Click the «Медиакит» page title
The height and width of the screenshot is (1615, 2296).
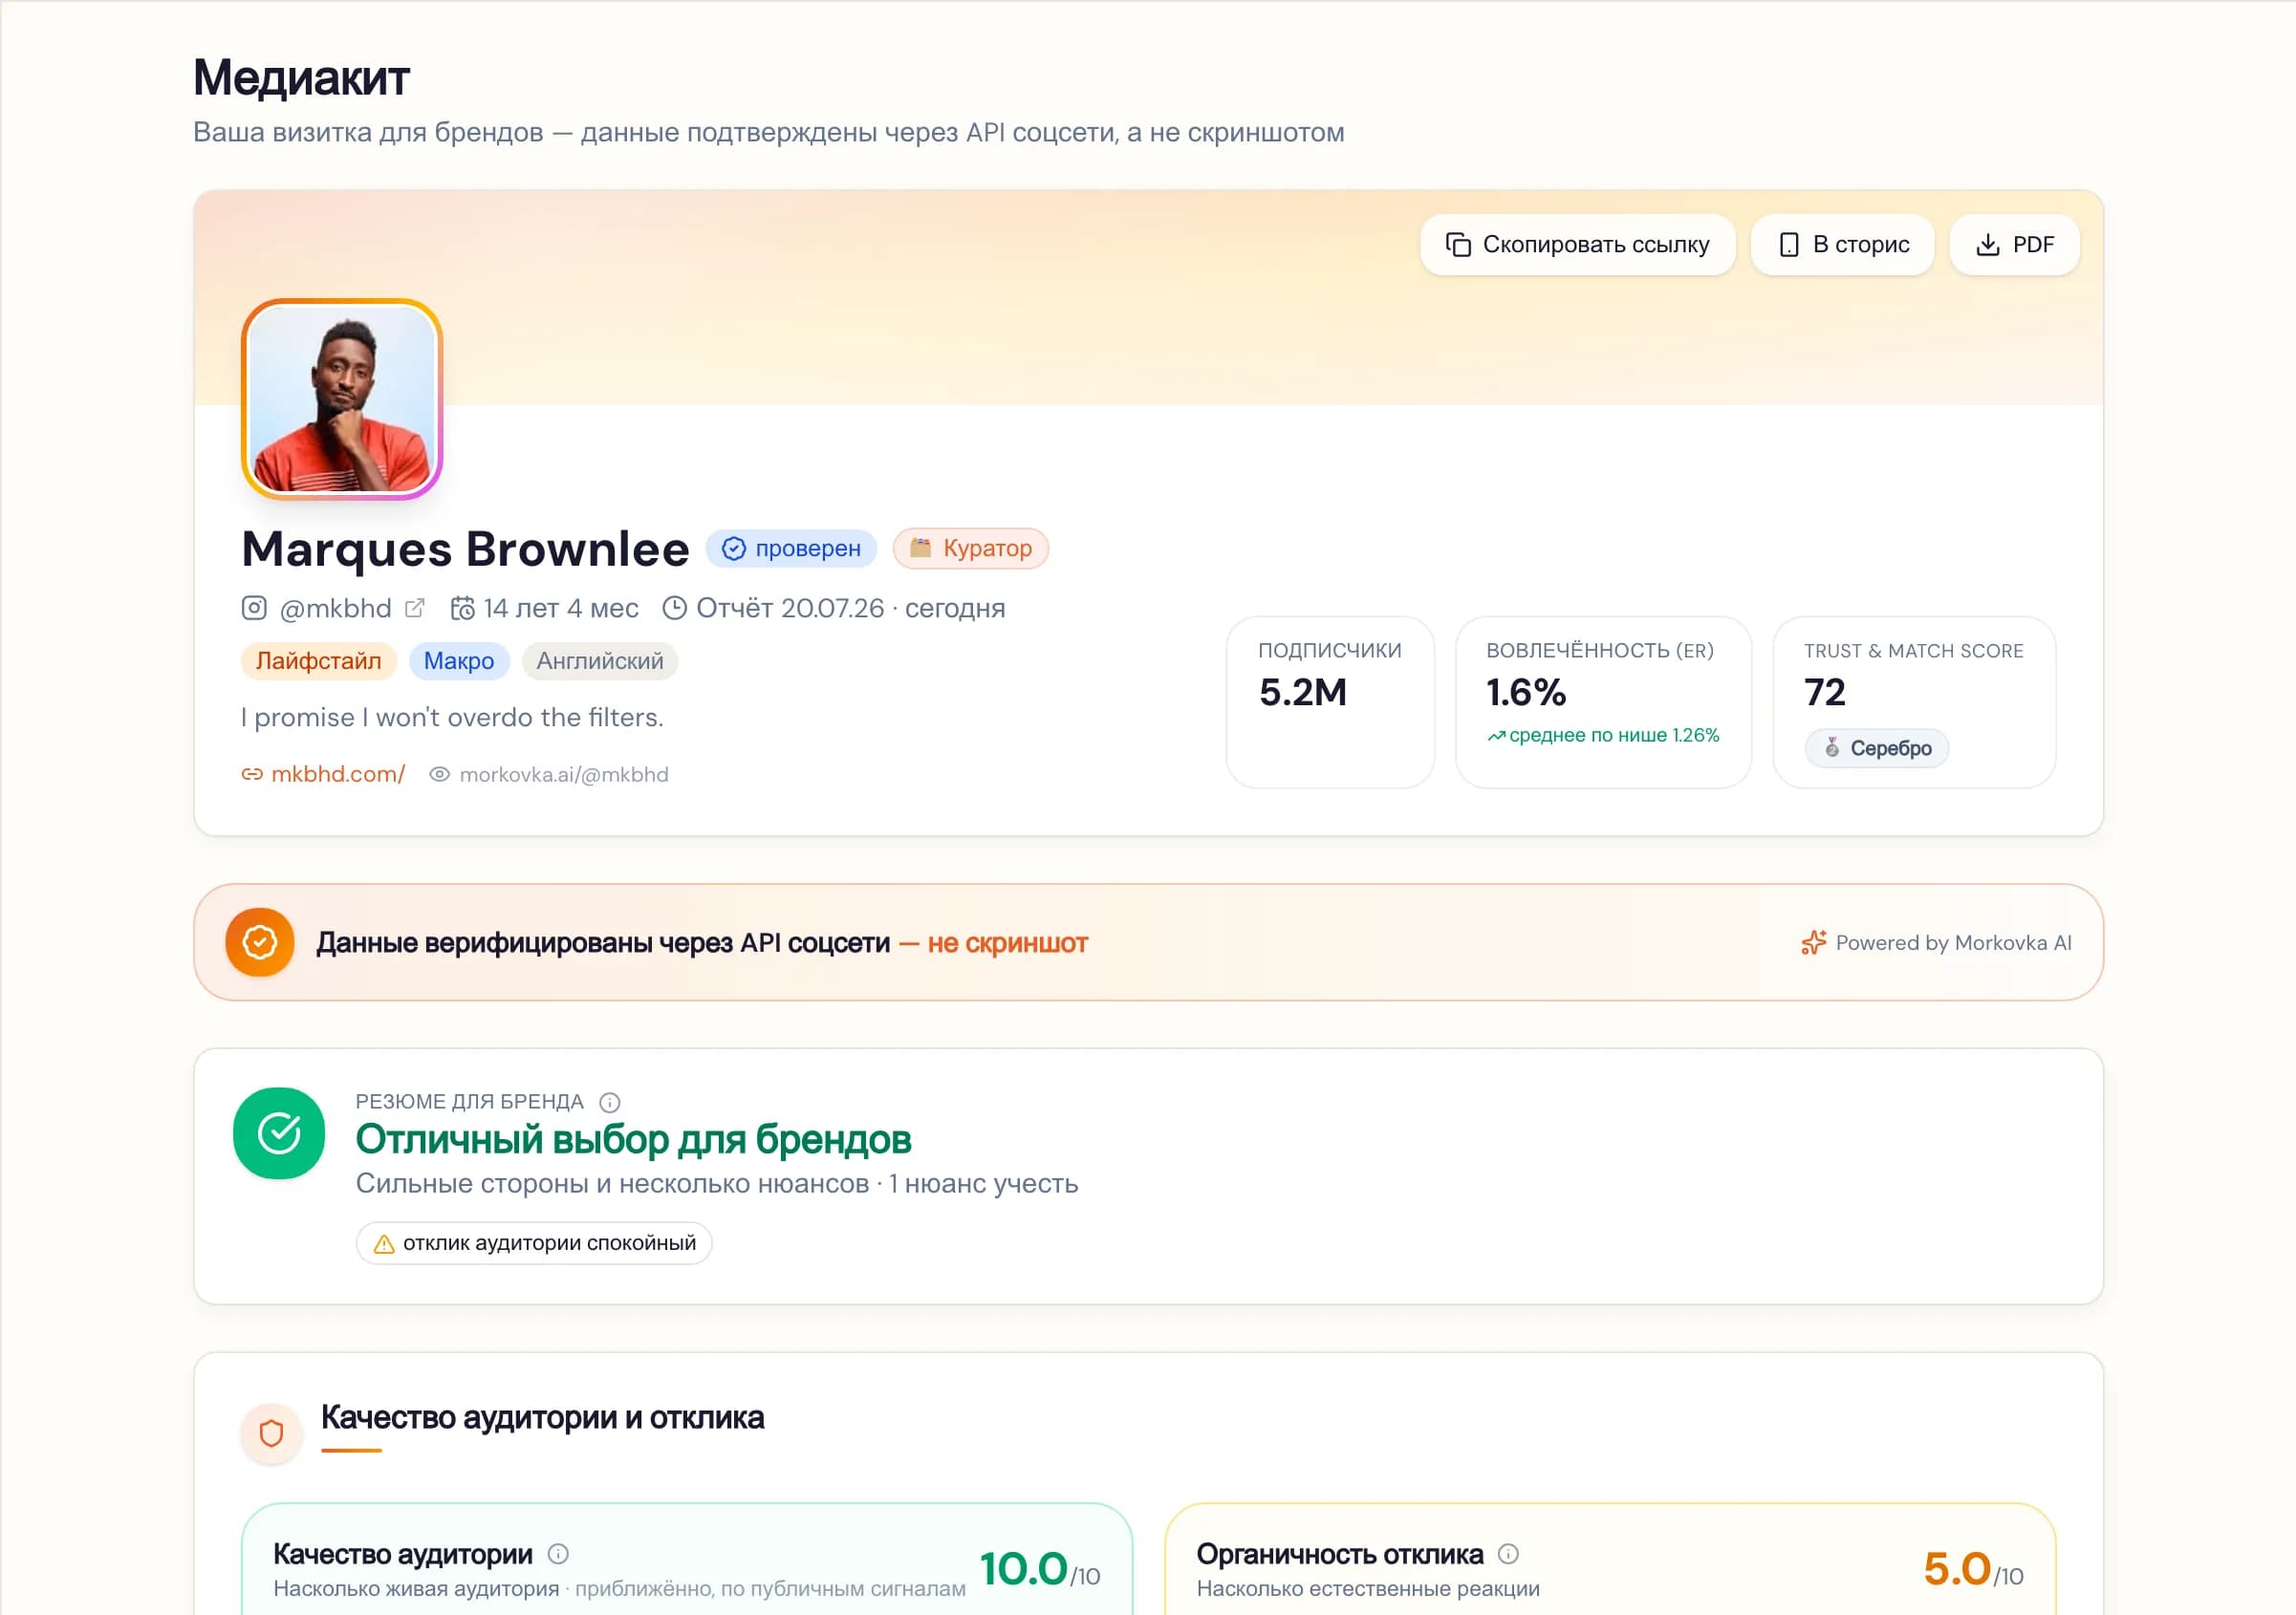(301, 77)
